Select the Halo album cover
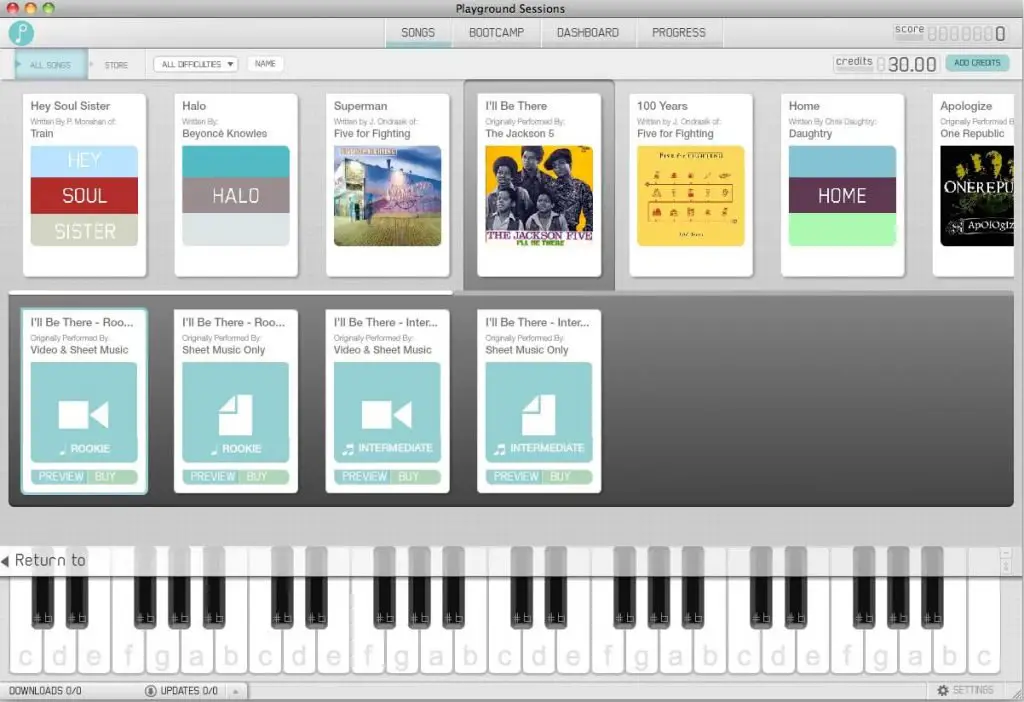Screen dimensions: 1024x702 pyautogui.click(x=236, y=196)
